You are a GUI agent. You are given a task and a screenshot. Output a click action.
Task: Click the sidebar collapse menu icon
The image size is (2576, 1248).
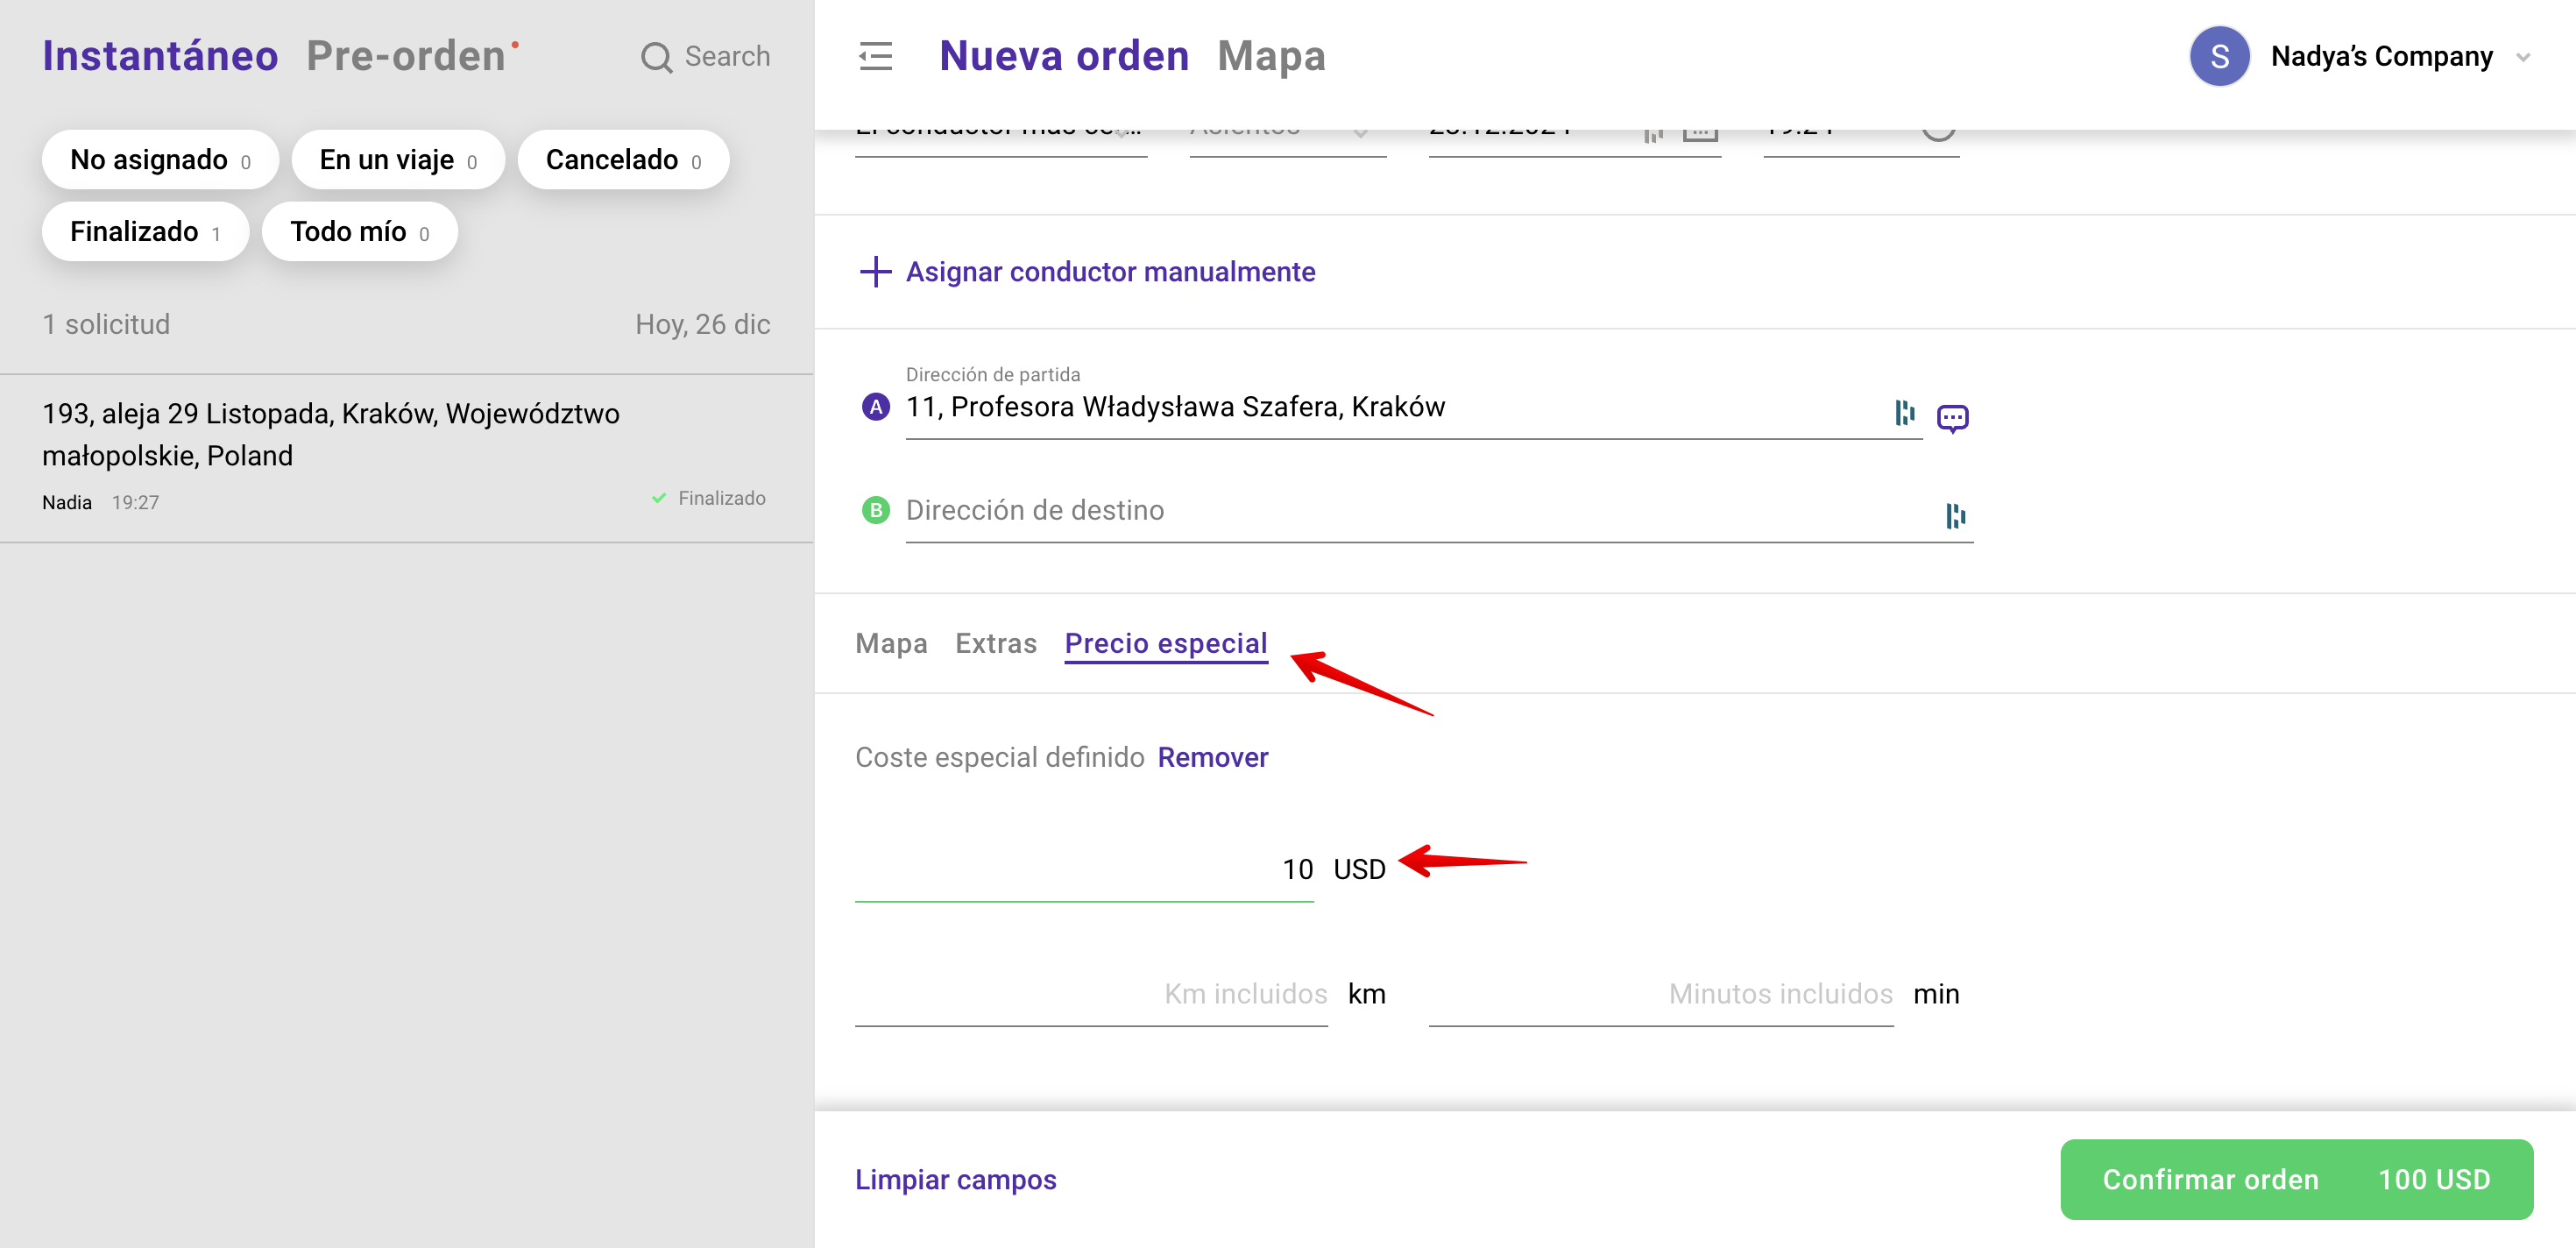pos(875,56)
